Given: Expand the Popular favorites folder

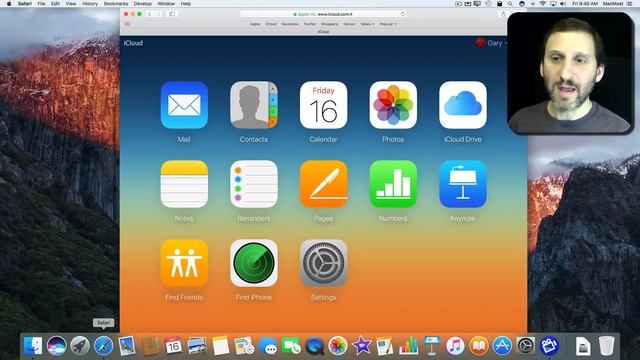Looking at the screenshot, I should (388, 24).
